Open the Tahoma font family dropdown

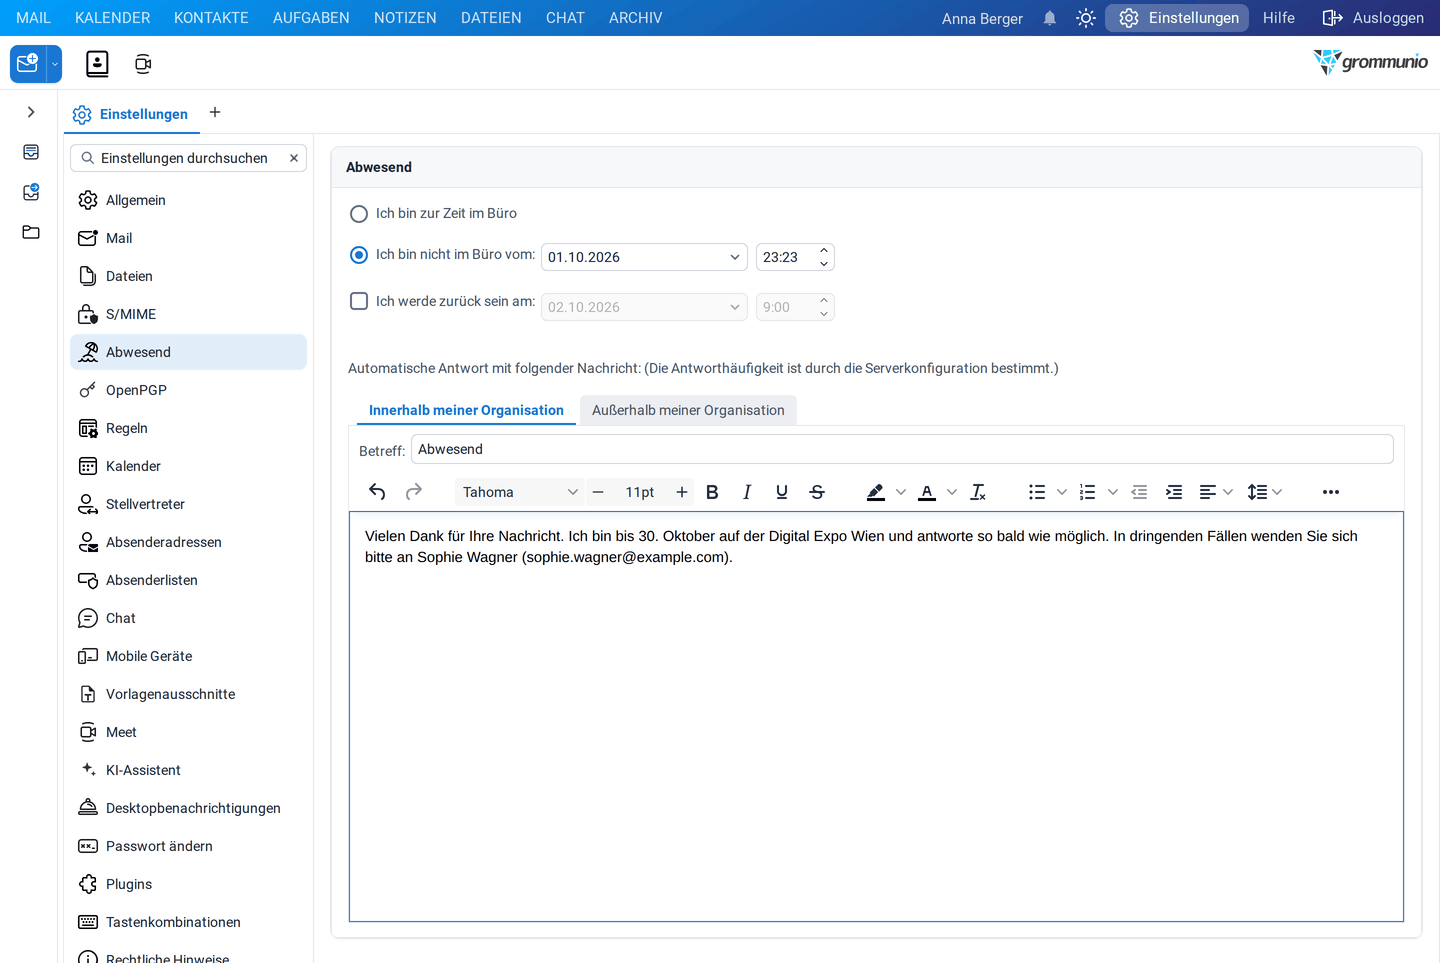coord(520,492)
